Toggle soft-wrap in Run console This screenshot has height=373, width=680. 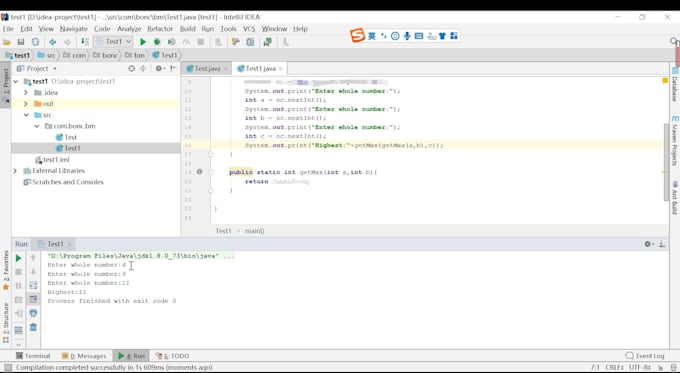(33, 285)
